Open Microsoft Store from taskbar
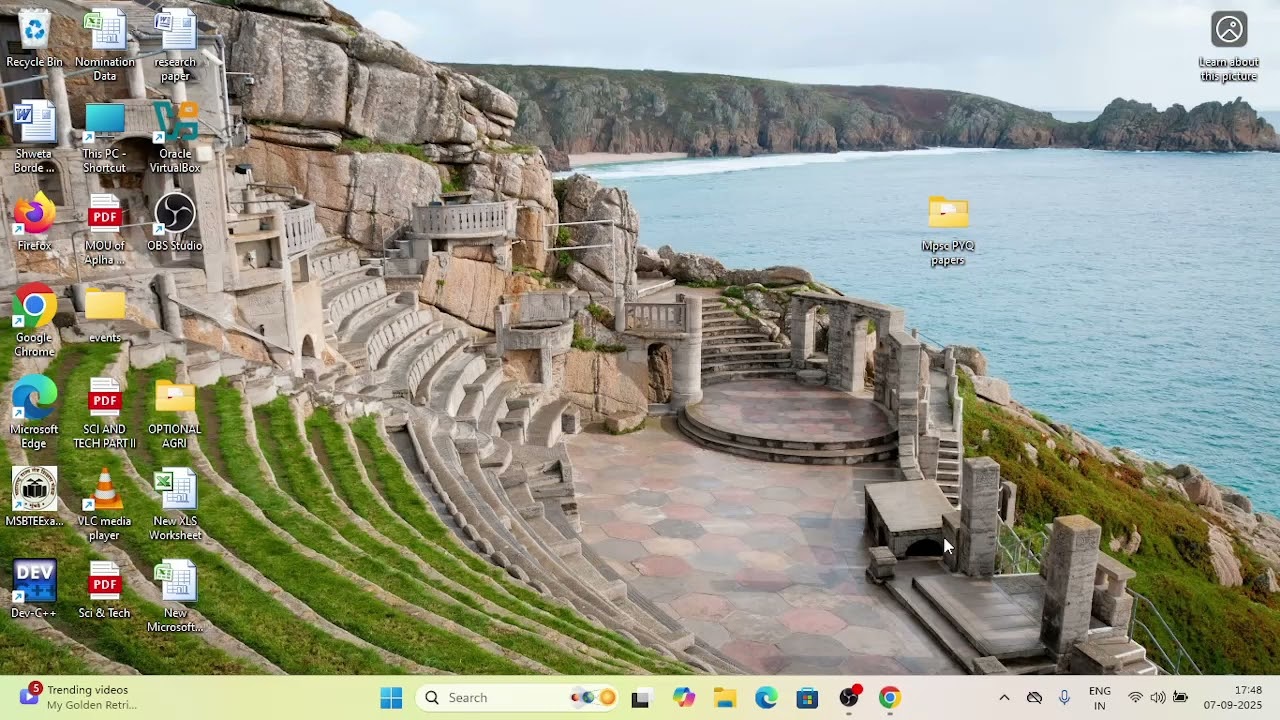Viewport: 1280px width, 720px height. [807, 698]
